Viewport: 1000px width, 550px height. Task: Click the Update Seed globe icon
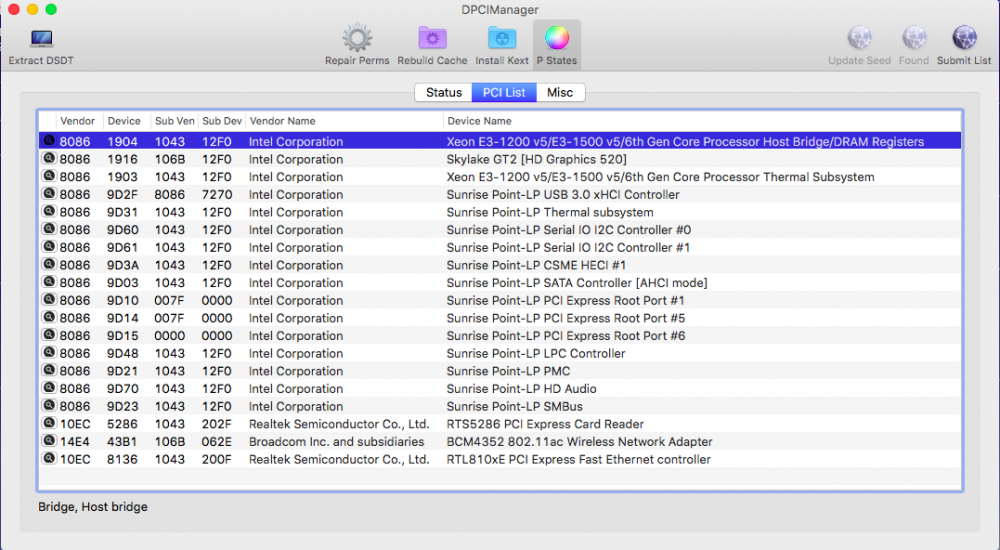pos(859,38)
